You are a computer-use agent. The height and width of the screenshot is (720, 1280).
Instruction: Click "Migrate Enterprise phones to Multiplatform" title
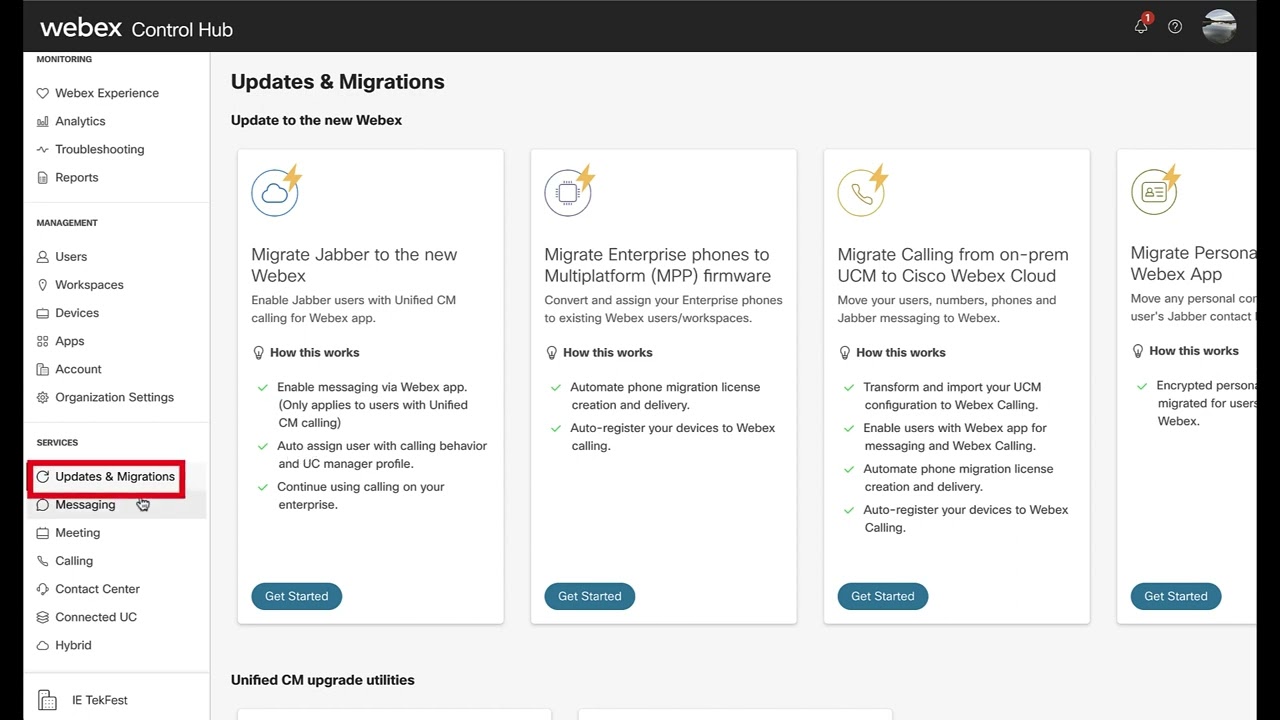(x=658, y=265)
